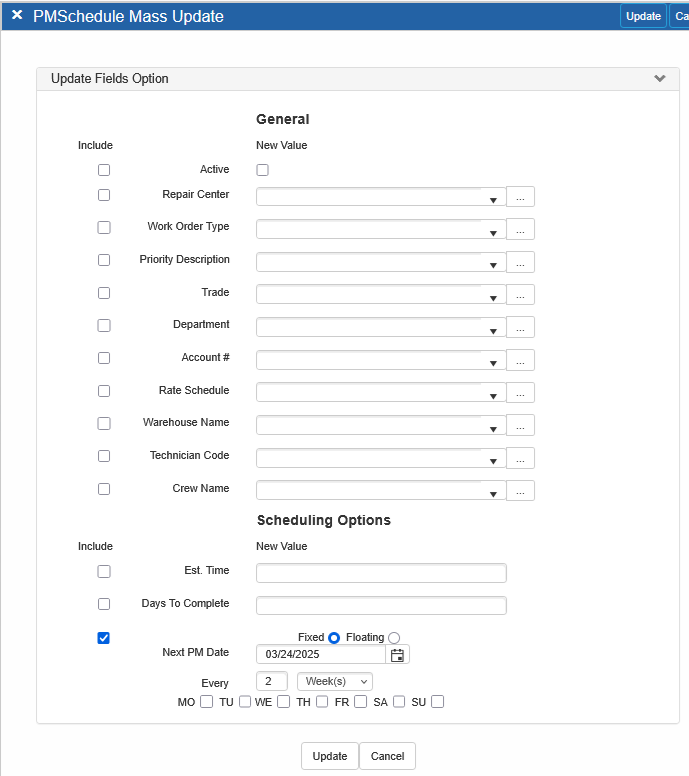689x776 pixels.
Task: Click the bottom Cancel button
Action: tap(388, 756)
